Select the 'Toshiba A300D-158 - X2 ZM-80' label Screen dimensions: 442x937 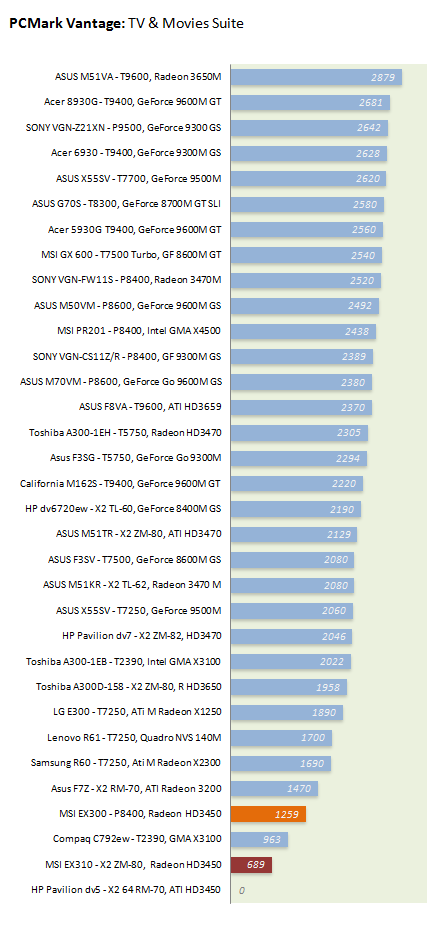coord(128,687)
